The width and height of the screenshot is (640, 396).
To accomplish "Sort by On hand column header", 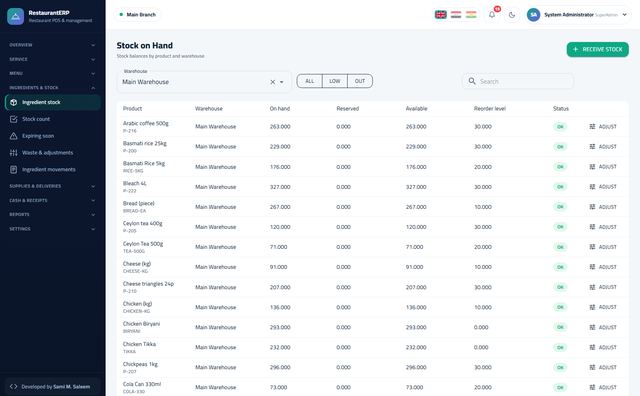I will point(280,109).
